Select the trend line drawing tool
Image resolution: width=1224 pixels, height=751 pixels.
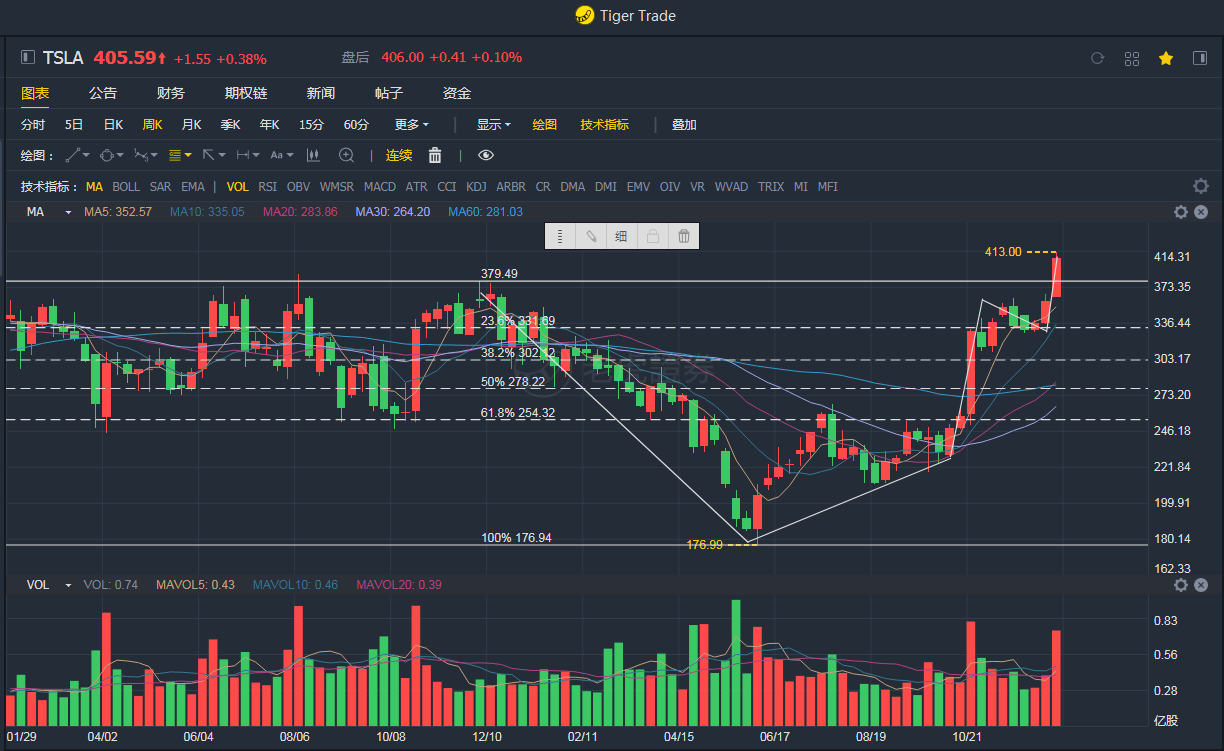pos(73,155)
